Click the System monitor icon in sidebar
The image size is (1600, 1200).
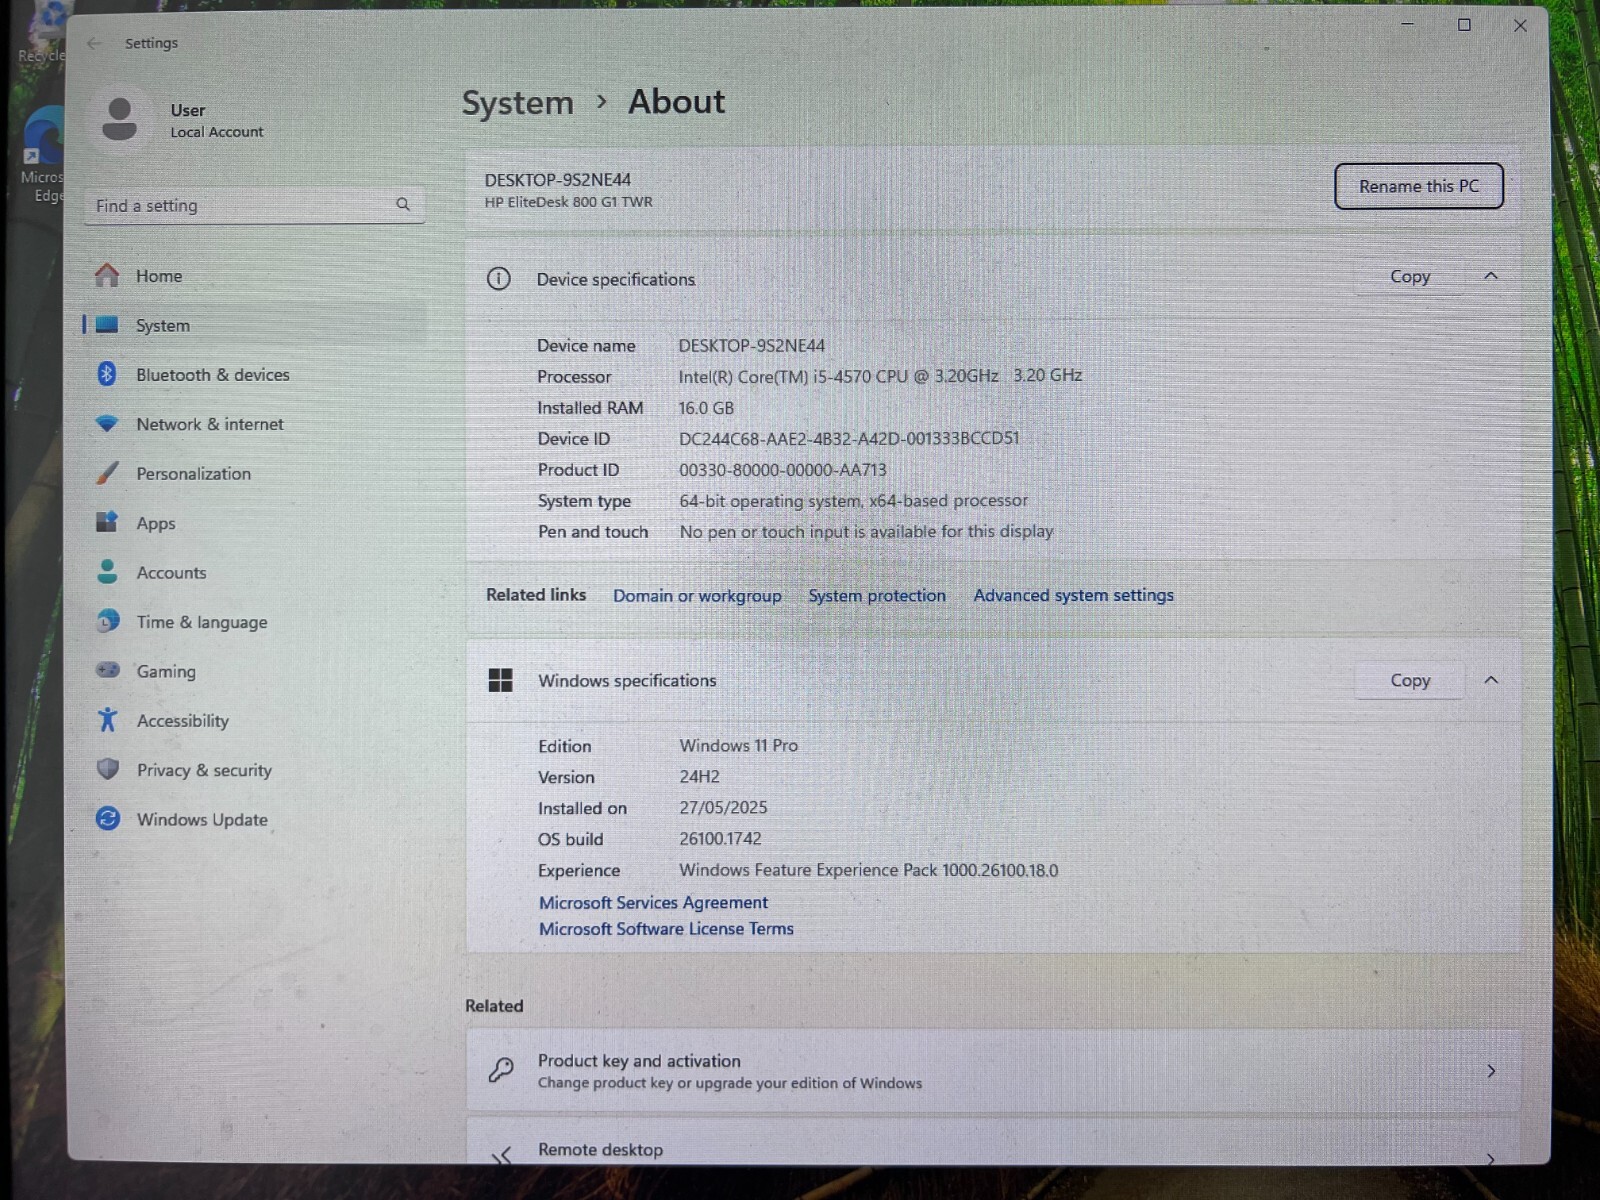tap(107, 325)
